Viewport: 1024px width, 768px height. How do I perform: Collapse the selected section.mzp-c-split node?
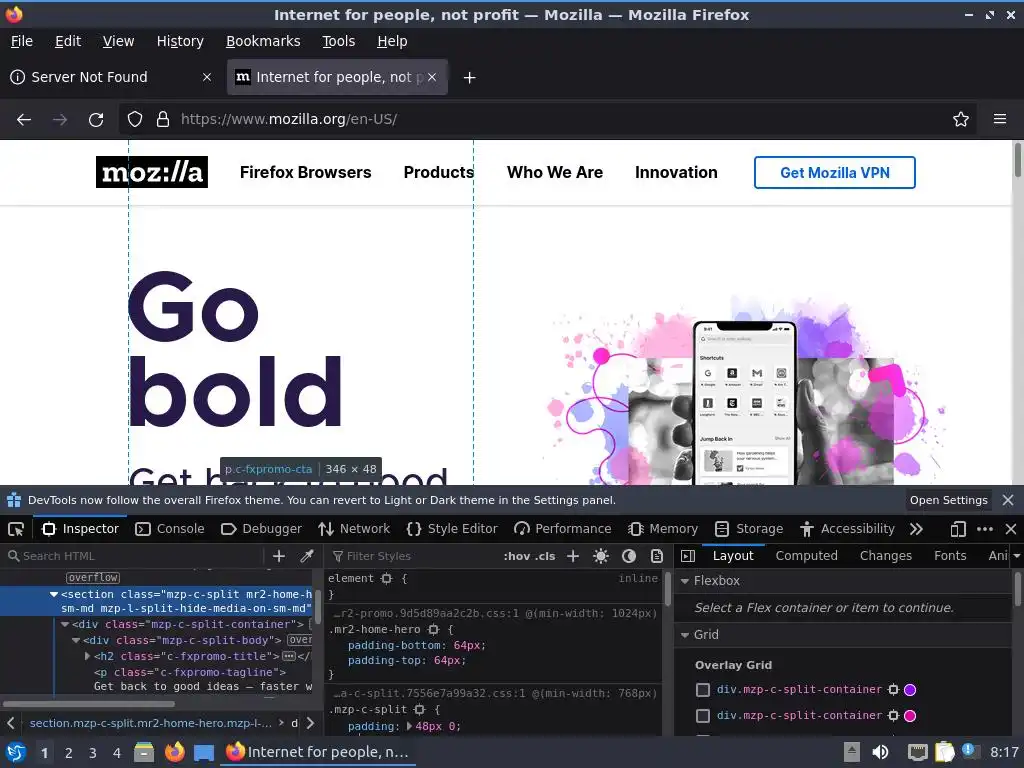coord(54,594)
